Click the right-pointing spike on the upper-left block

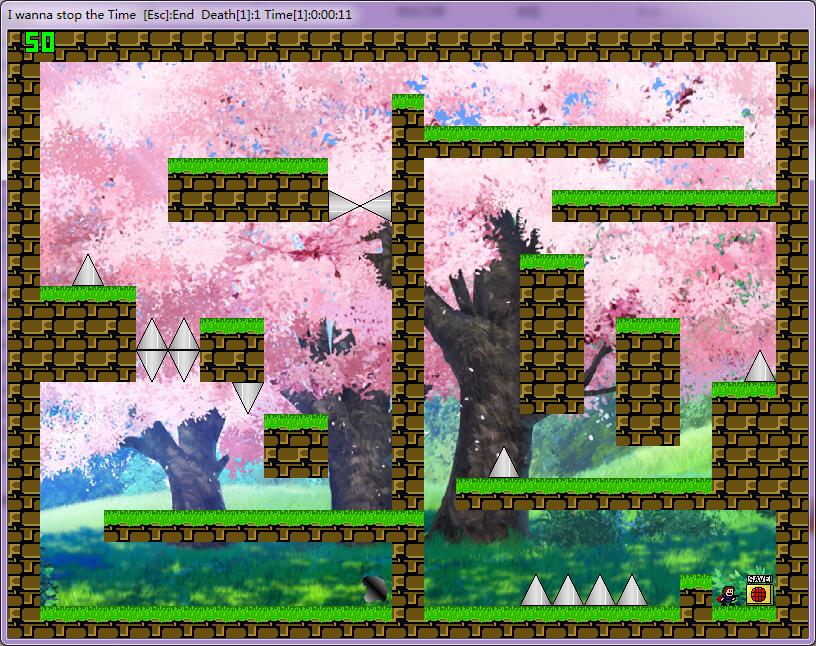click(344, 206)
